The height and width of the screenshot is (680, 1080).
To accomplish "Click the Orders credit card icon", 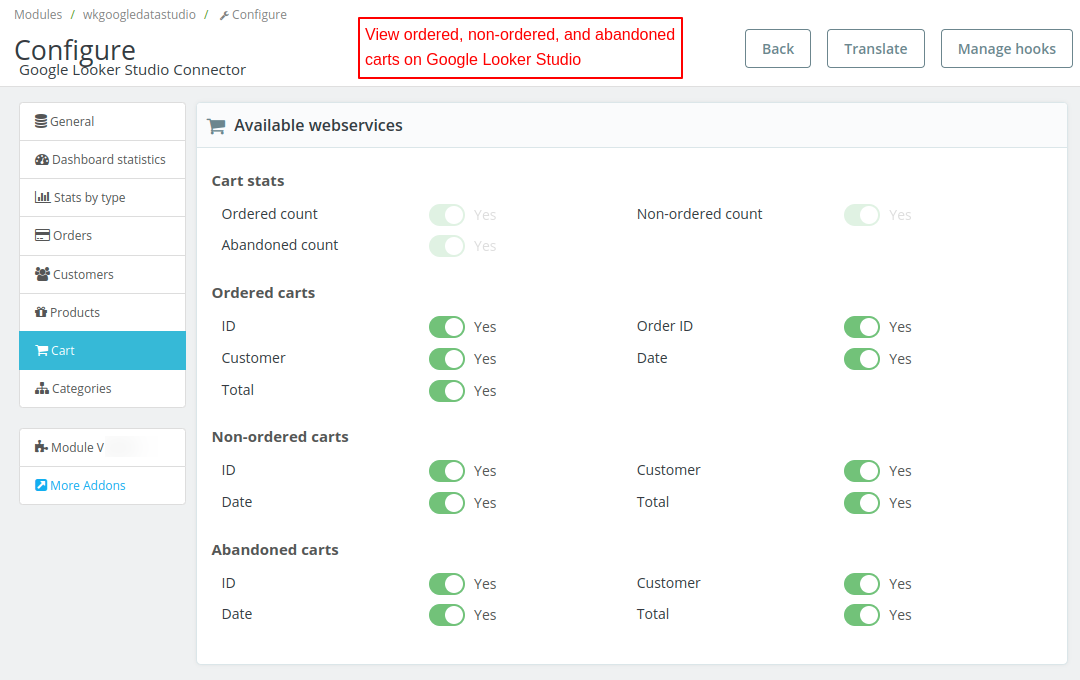I will click(x=42, y=236).
